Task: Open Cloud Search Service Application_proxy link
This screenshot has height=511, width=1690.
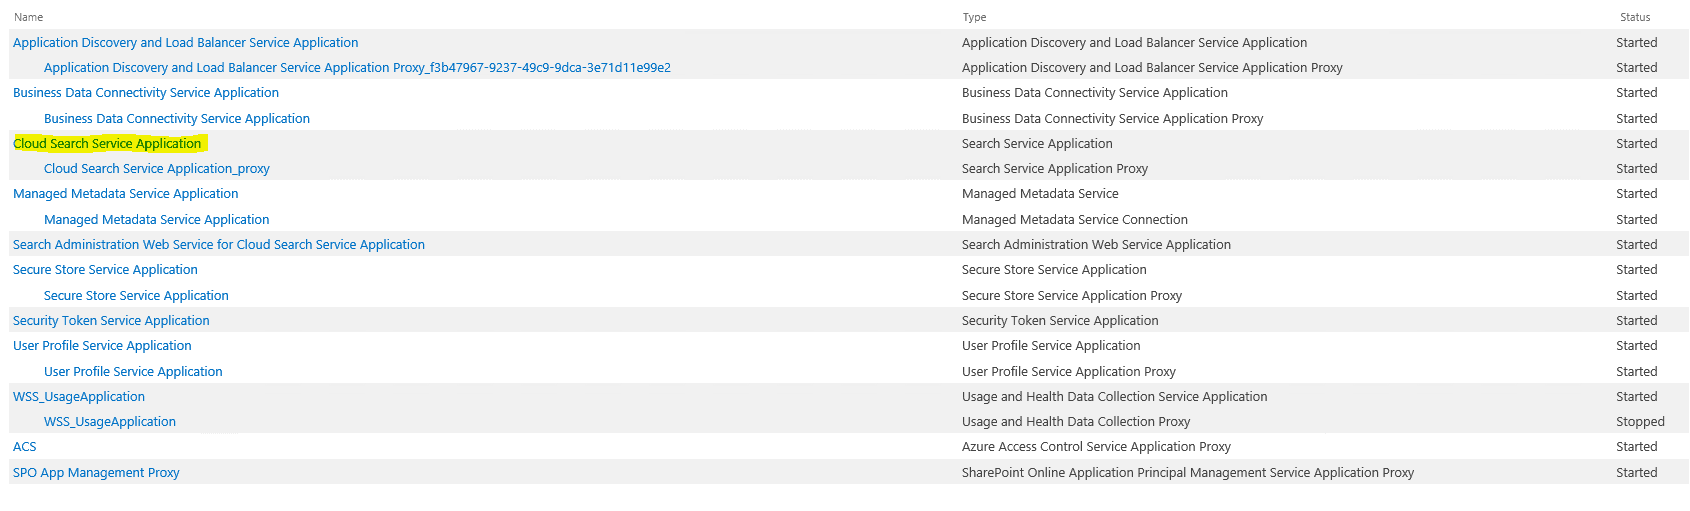Action: tap(157, 168)
